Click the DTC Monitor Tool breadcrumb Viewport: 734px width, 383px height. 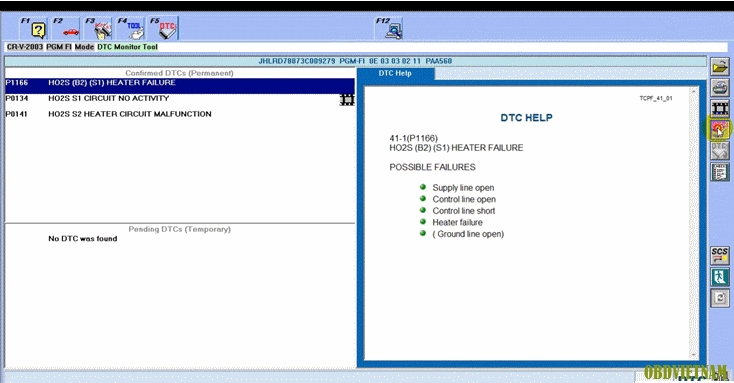pos(127,47)
